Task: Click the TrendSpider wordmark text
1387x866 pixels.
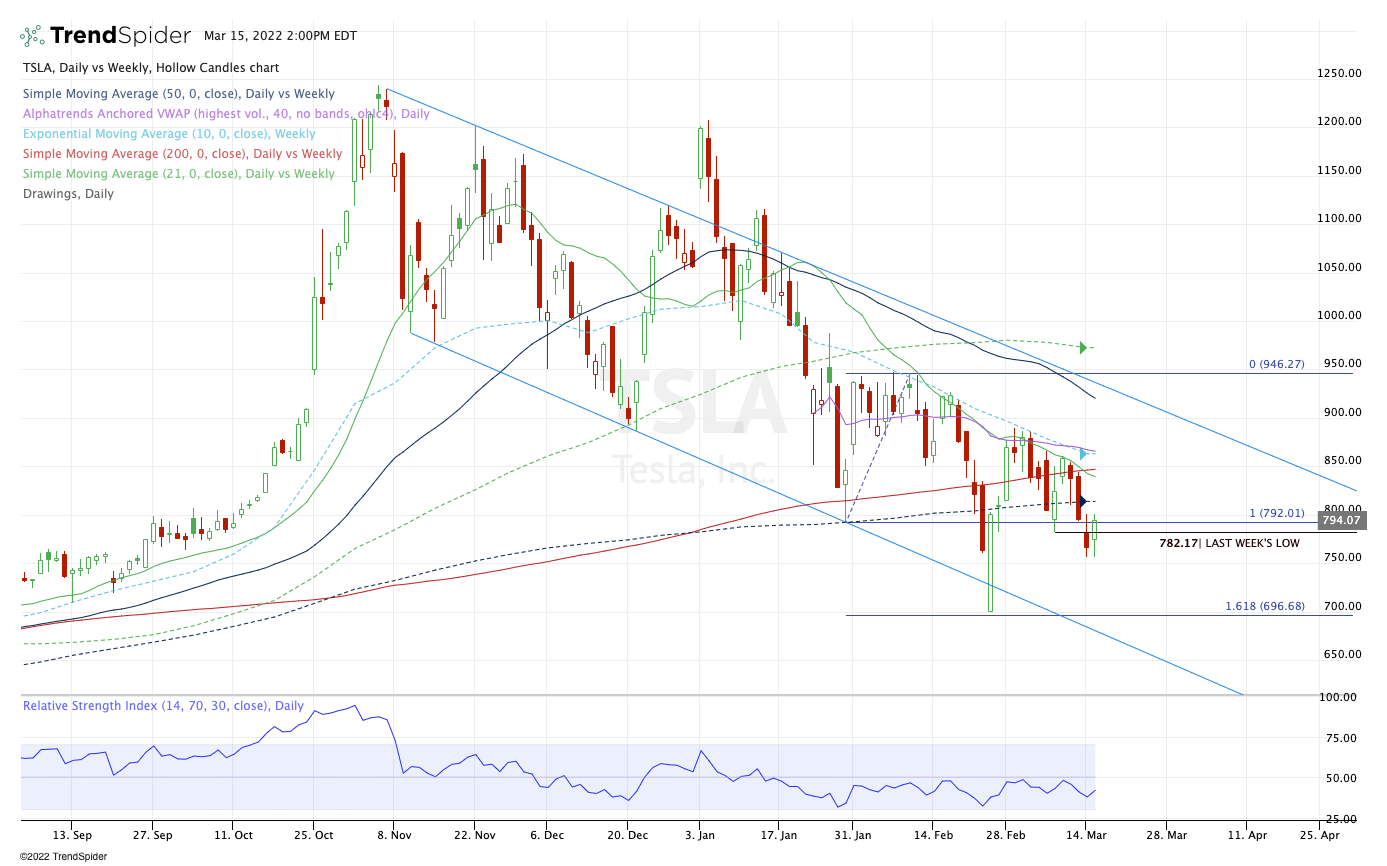Action: pos(120,36)
